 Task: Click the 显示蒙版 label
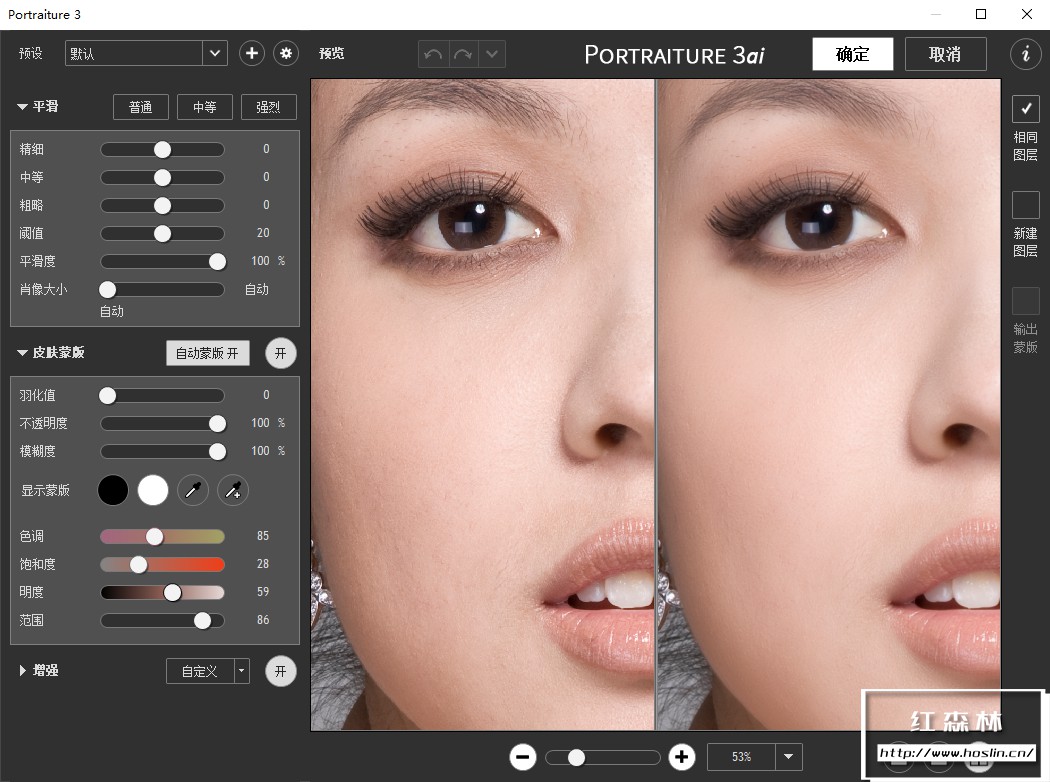[46, 491]
